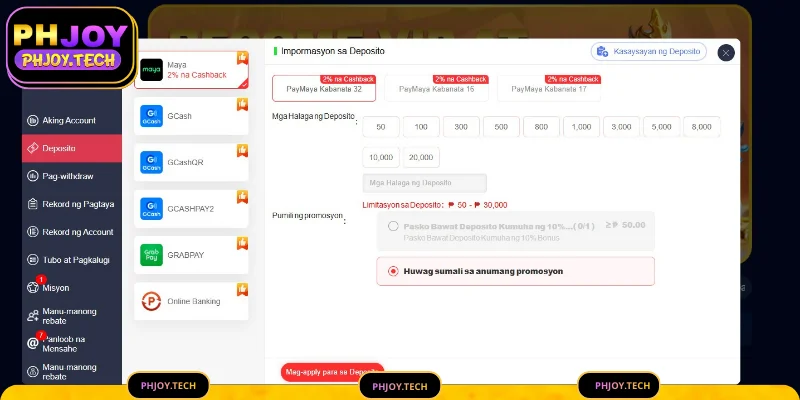
Task: Select PayMaya Kabanata 16 channel
Action: point(437,88)
